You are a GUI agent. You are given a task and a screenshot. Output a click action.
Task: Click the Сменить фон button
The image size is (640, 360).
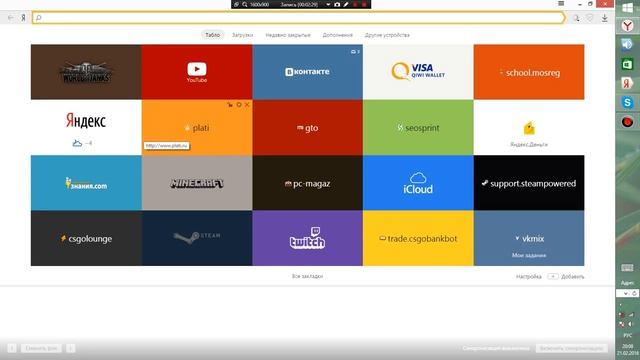(41, 348)
